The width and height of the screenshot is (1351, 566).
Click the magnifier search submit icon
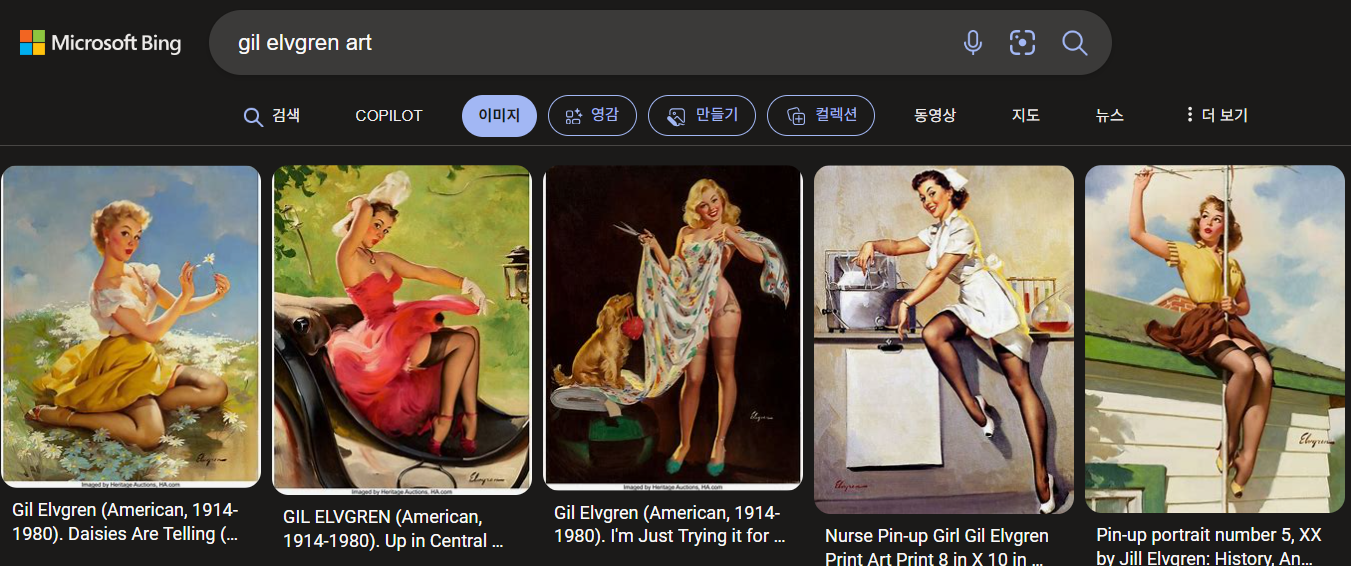coord(1075,43)
